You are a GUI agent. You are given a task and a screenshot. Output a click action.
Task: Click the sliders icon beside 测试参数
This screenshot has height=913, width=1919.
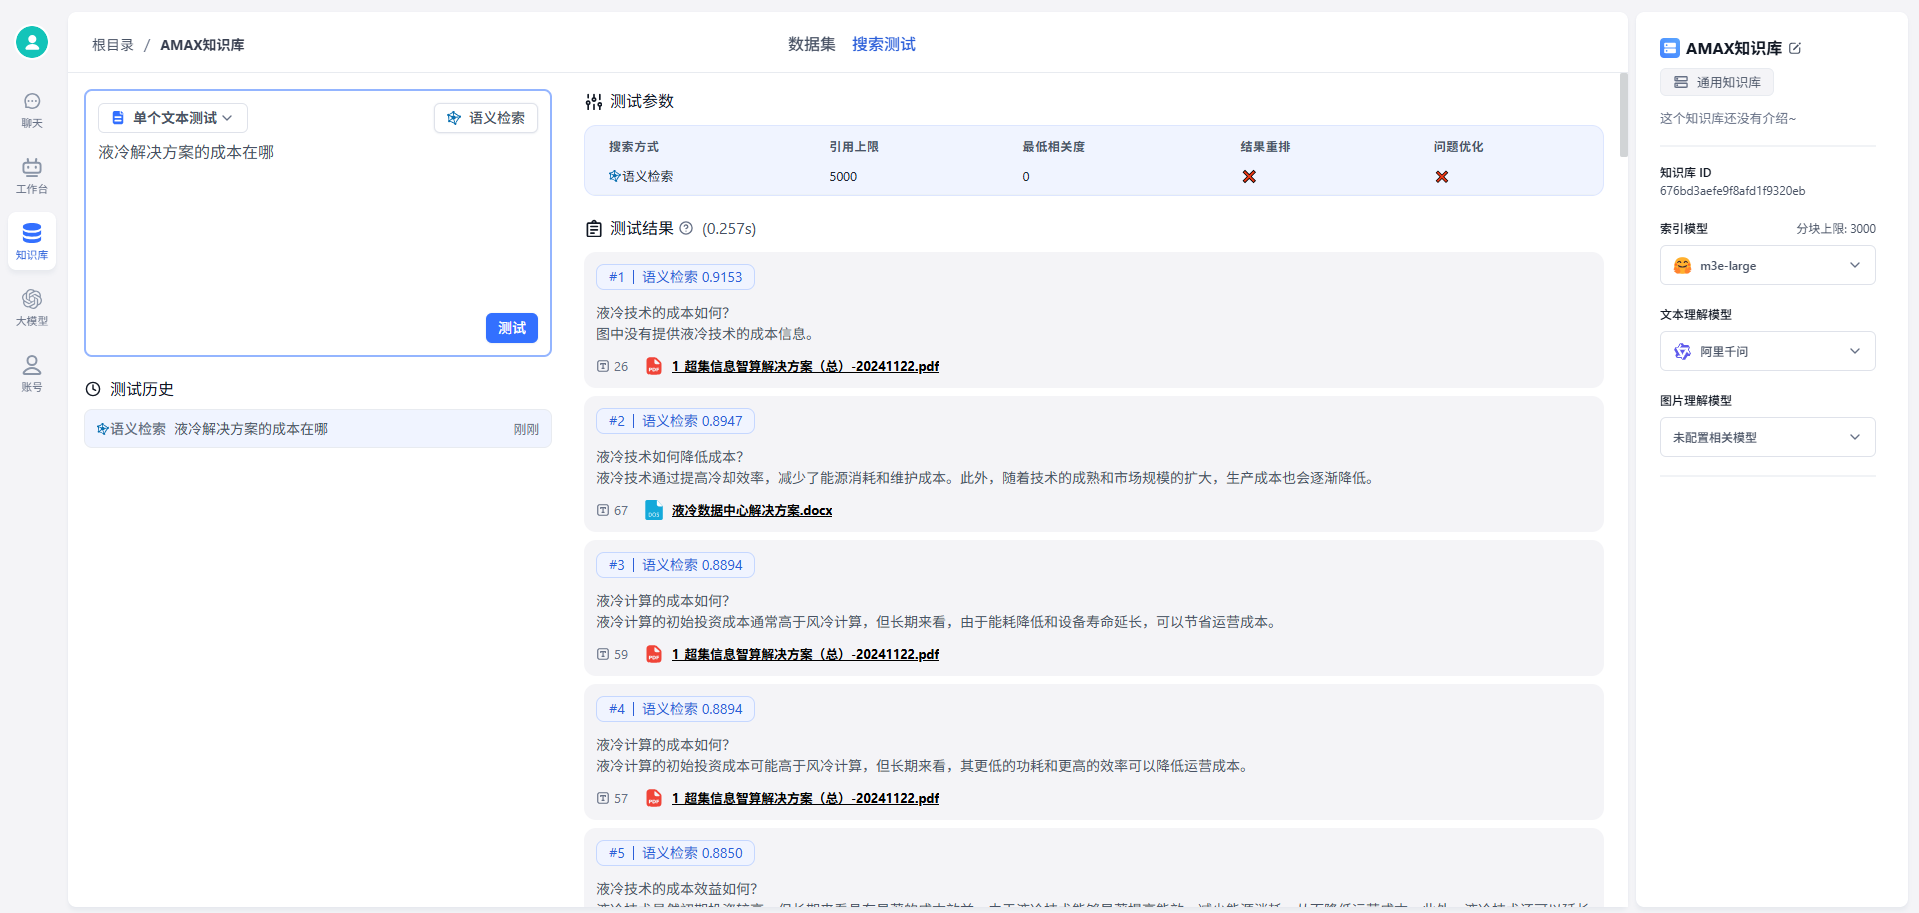point(594,101)
